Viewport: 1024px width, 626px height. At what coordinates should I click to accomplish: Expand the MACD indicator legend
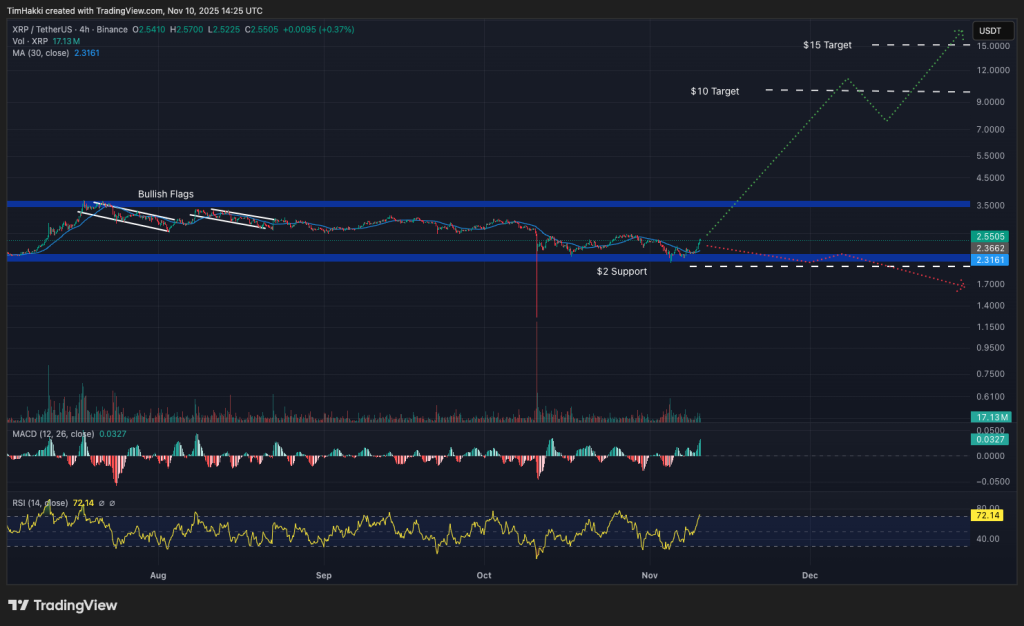pyautogui.click(x=55, y=434)
